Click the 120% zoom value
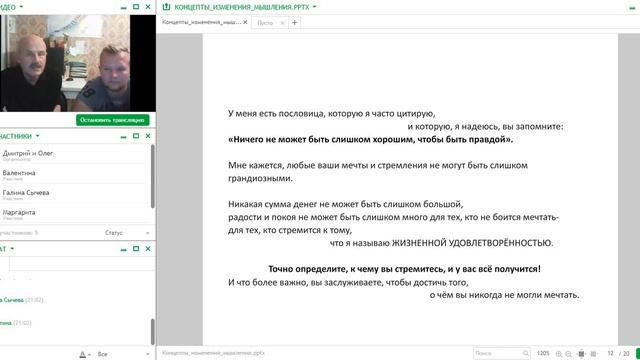 click(543, 353)
